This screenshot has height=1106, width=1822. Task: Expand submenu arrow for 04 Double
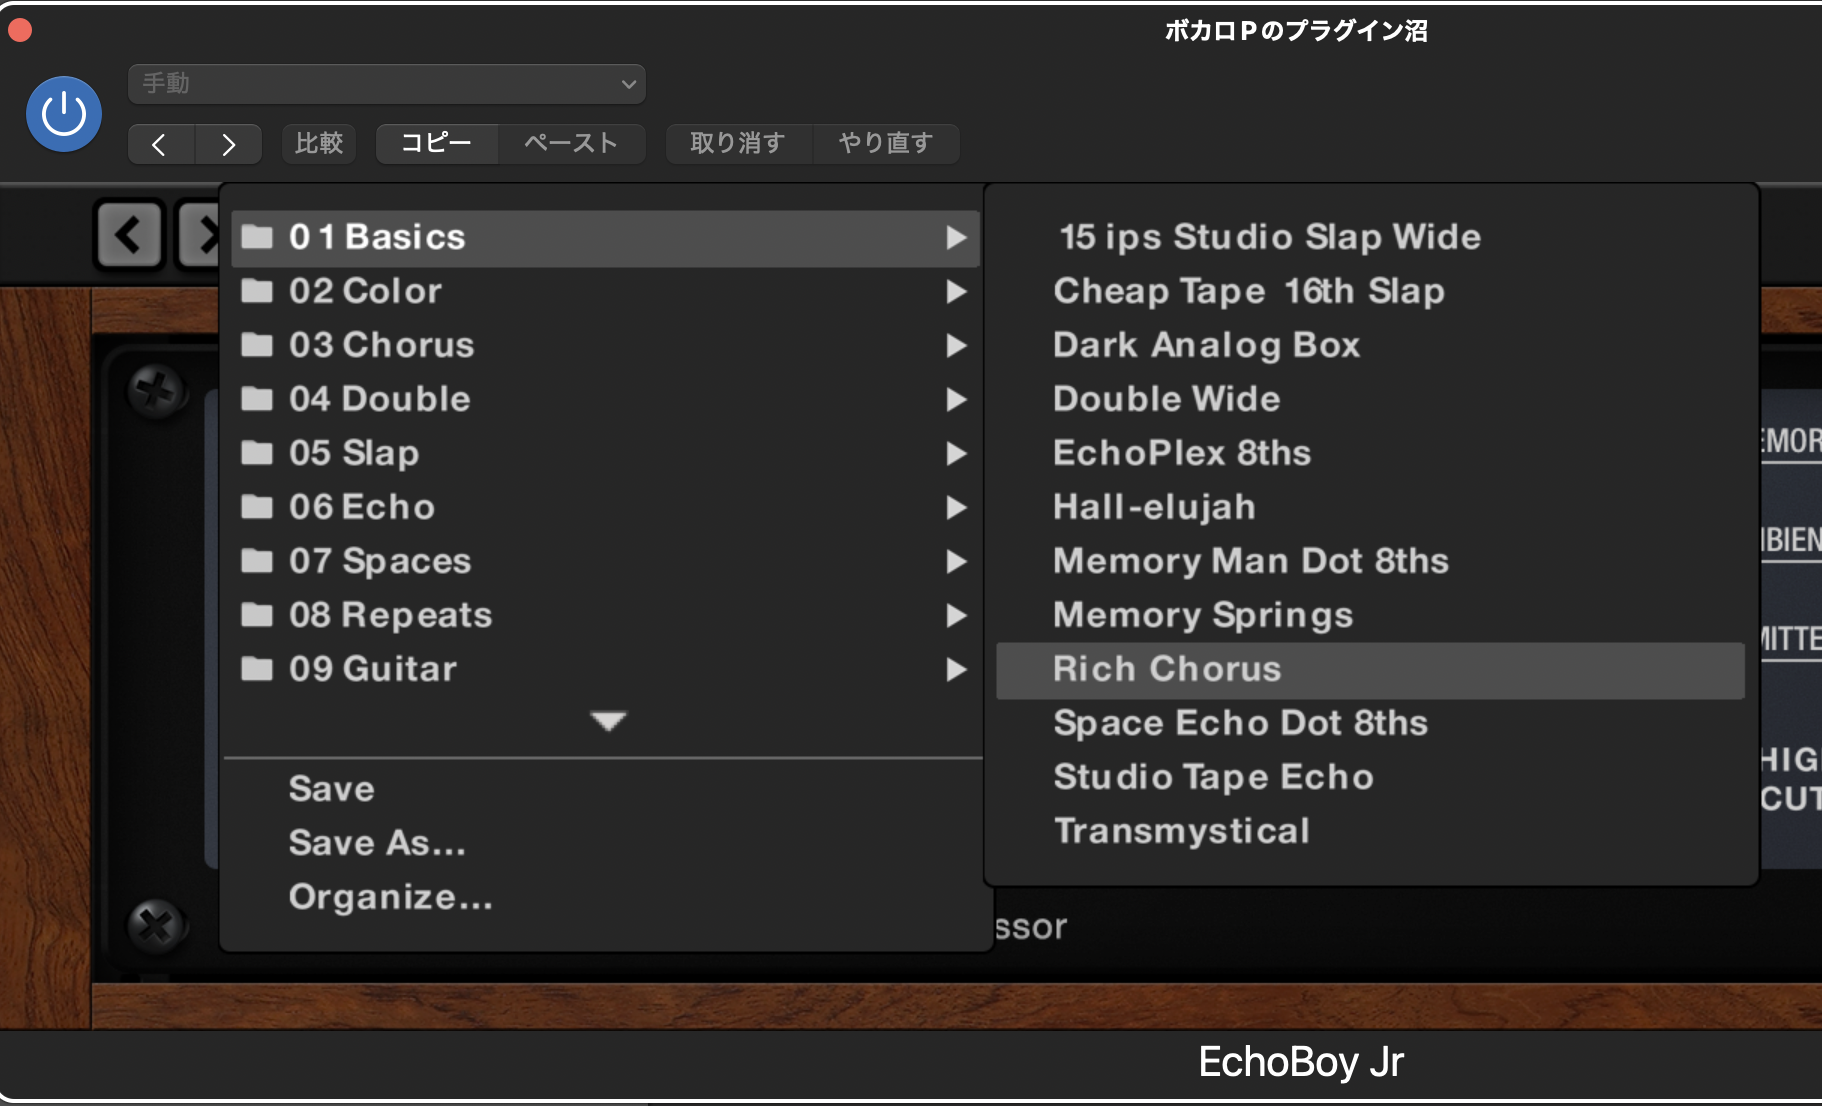tap(956, 400)
